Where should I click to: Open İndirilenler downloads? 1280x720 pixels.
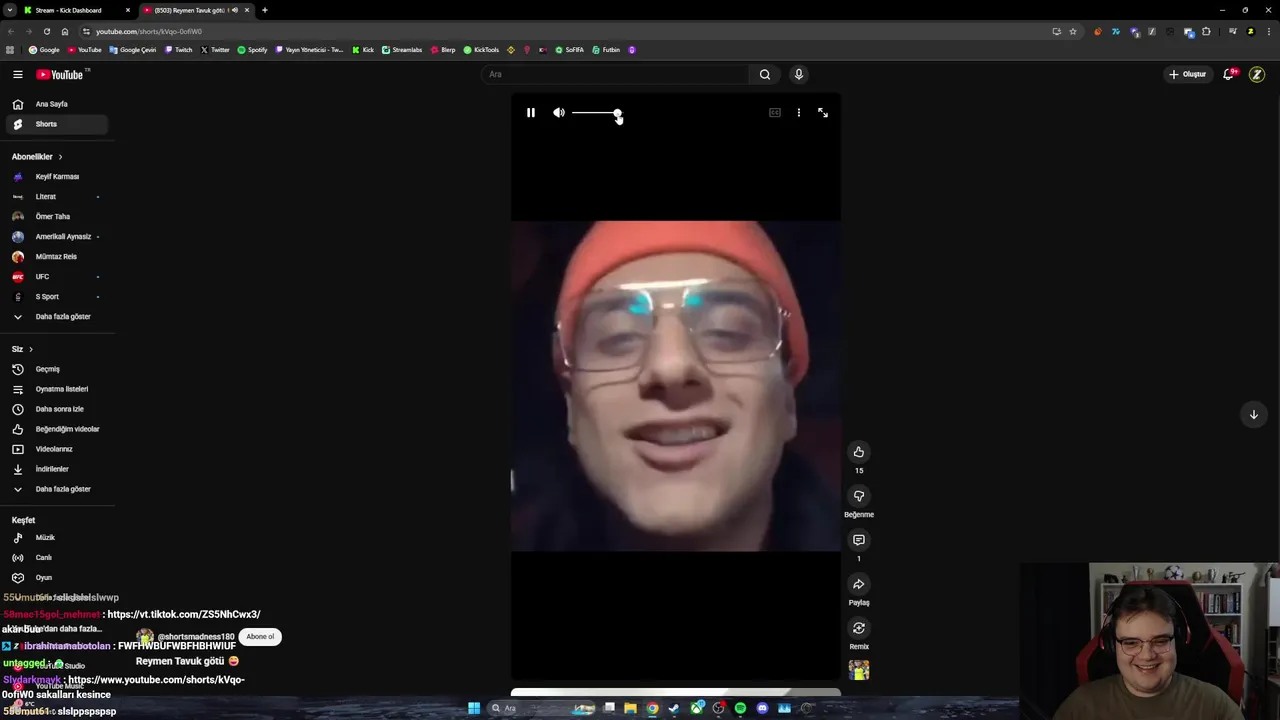click(x=55, y=469)
